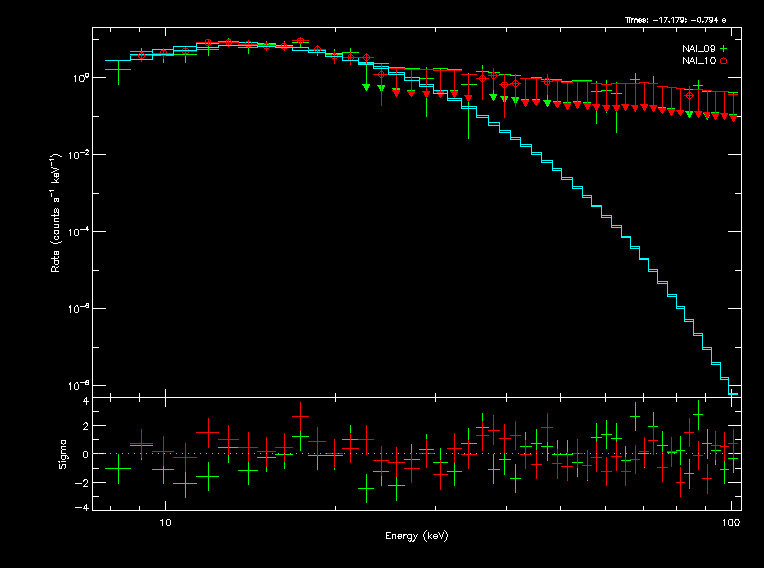Click the 0 tick label on Sigma axis

point(86,454)
